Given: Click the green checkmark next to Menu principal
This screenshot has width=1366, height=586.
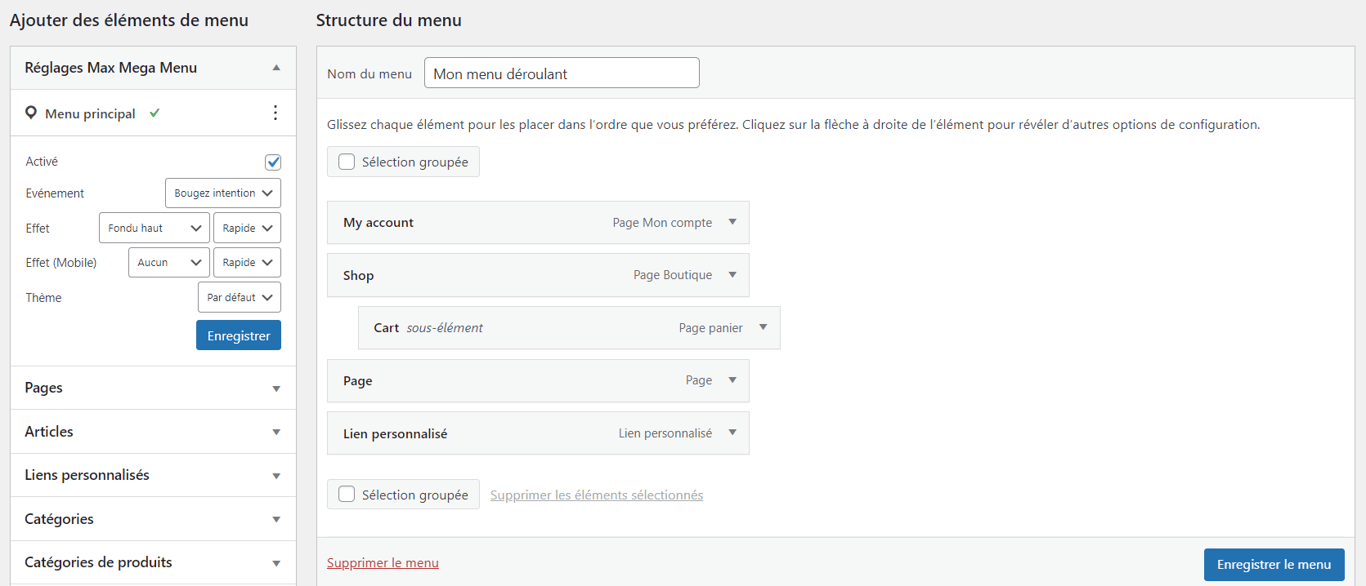Looking at the screenshot, I should (154, 112).
